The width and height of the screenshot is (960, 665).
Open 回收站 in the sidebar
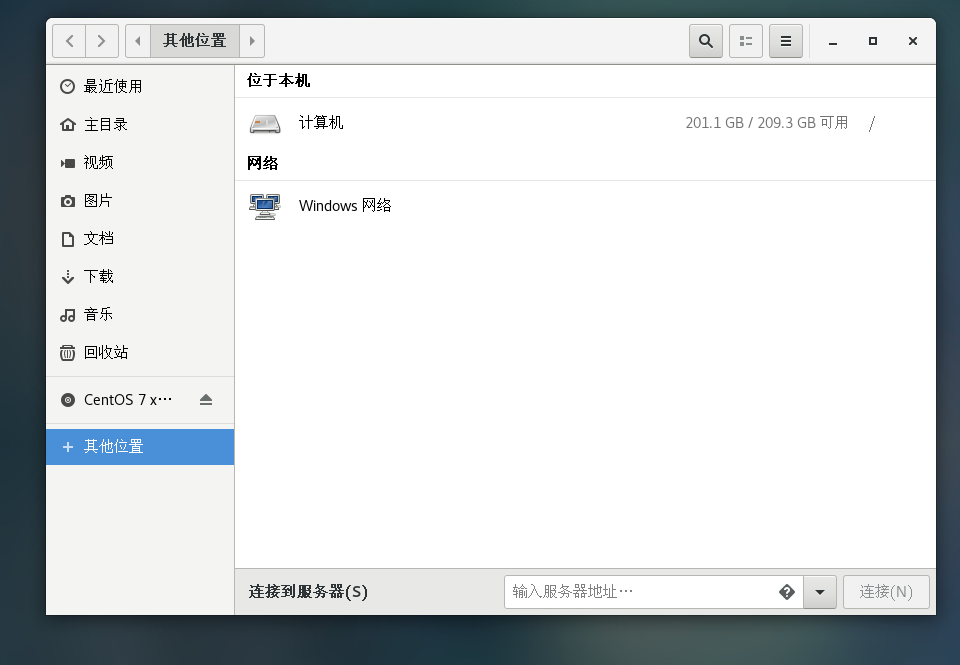point(140,352)
